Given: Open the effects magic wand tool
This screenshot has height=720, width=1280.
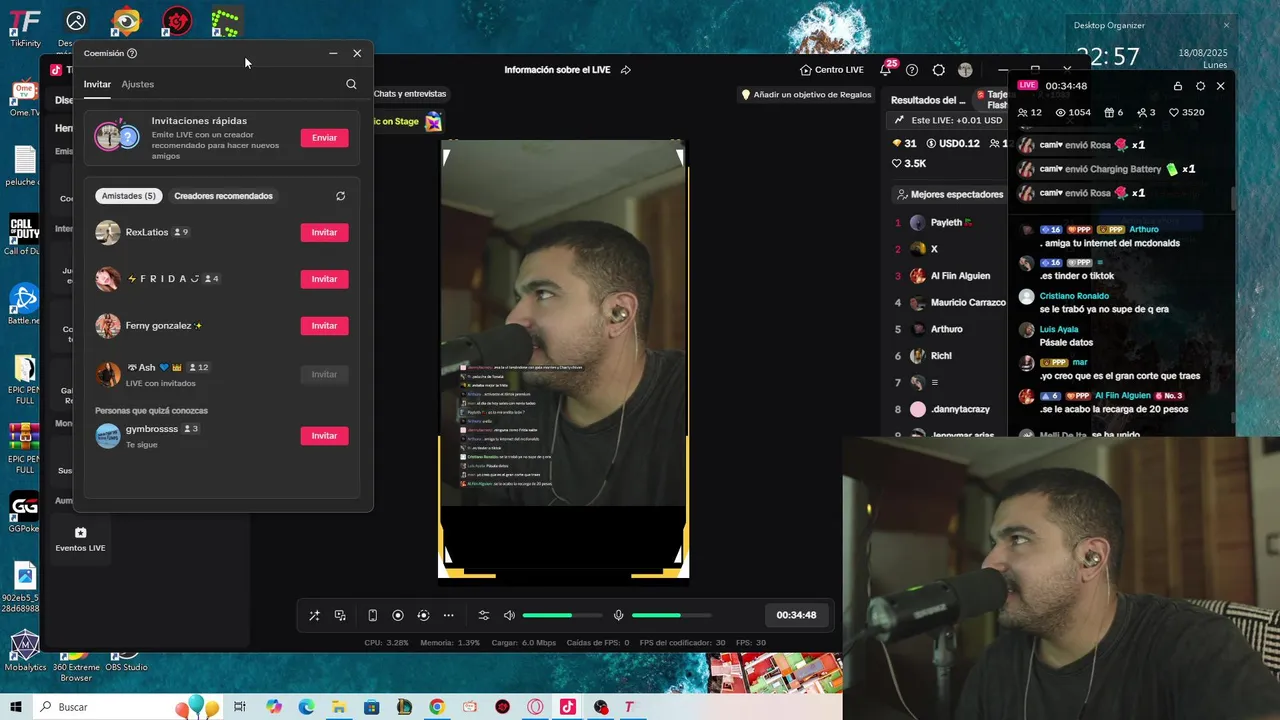Looking at the screenshot, I should pos(314,615).
